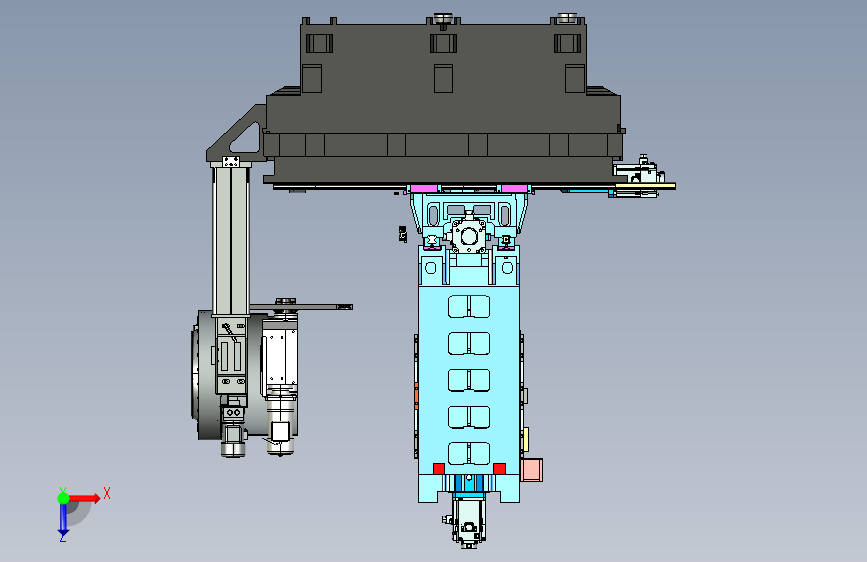Screen dimensions: 867x562
Task: Select the left magenta pad under the gantry
Action: [425, 189]
